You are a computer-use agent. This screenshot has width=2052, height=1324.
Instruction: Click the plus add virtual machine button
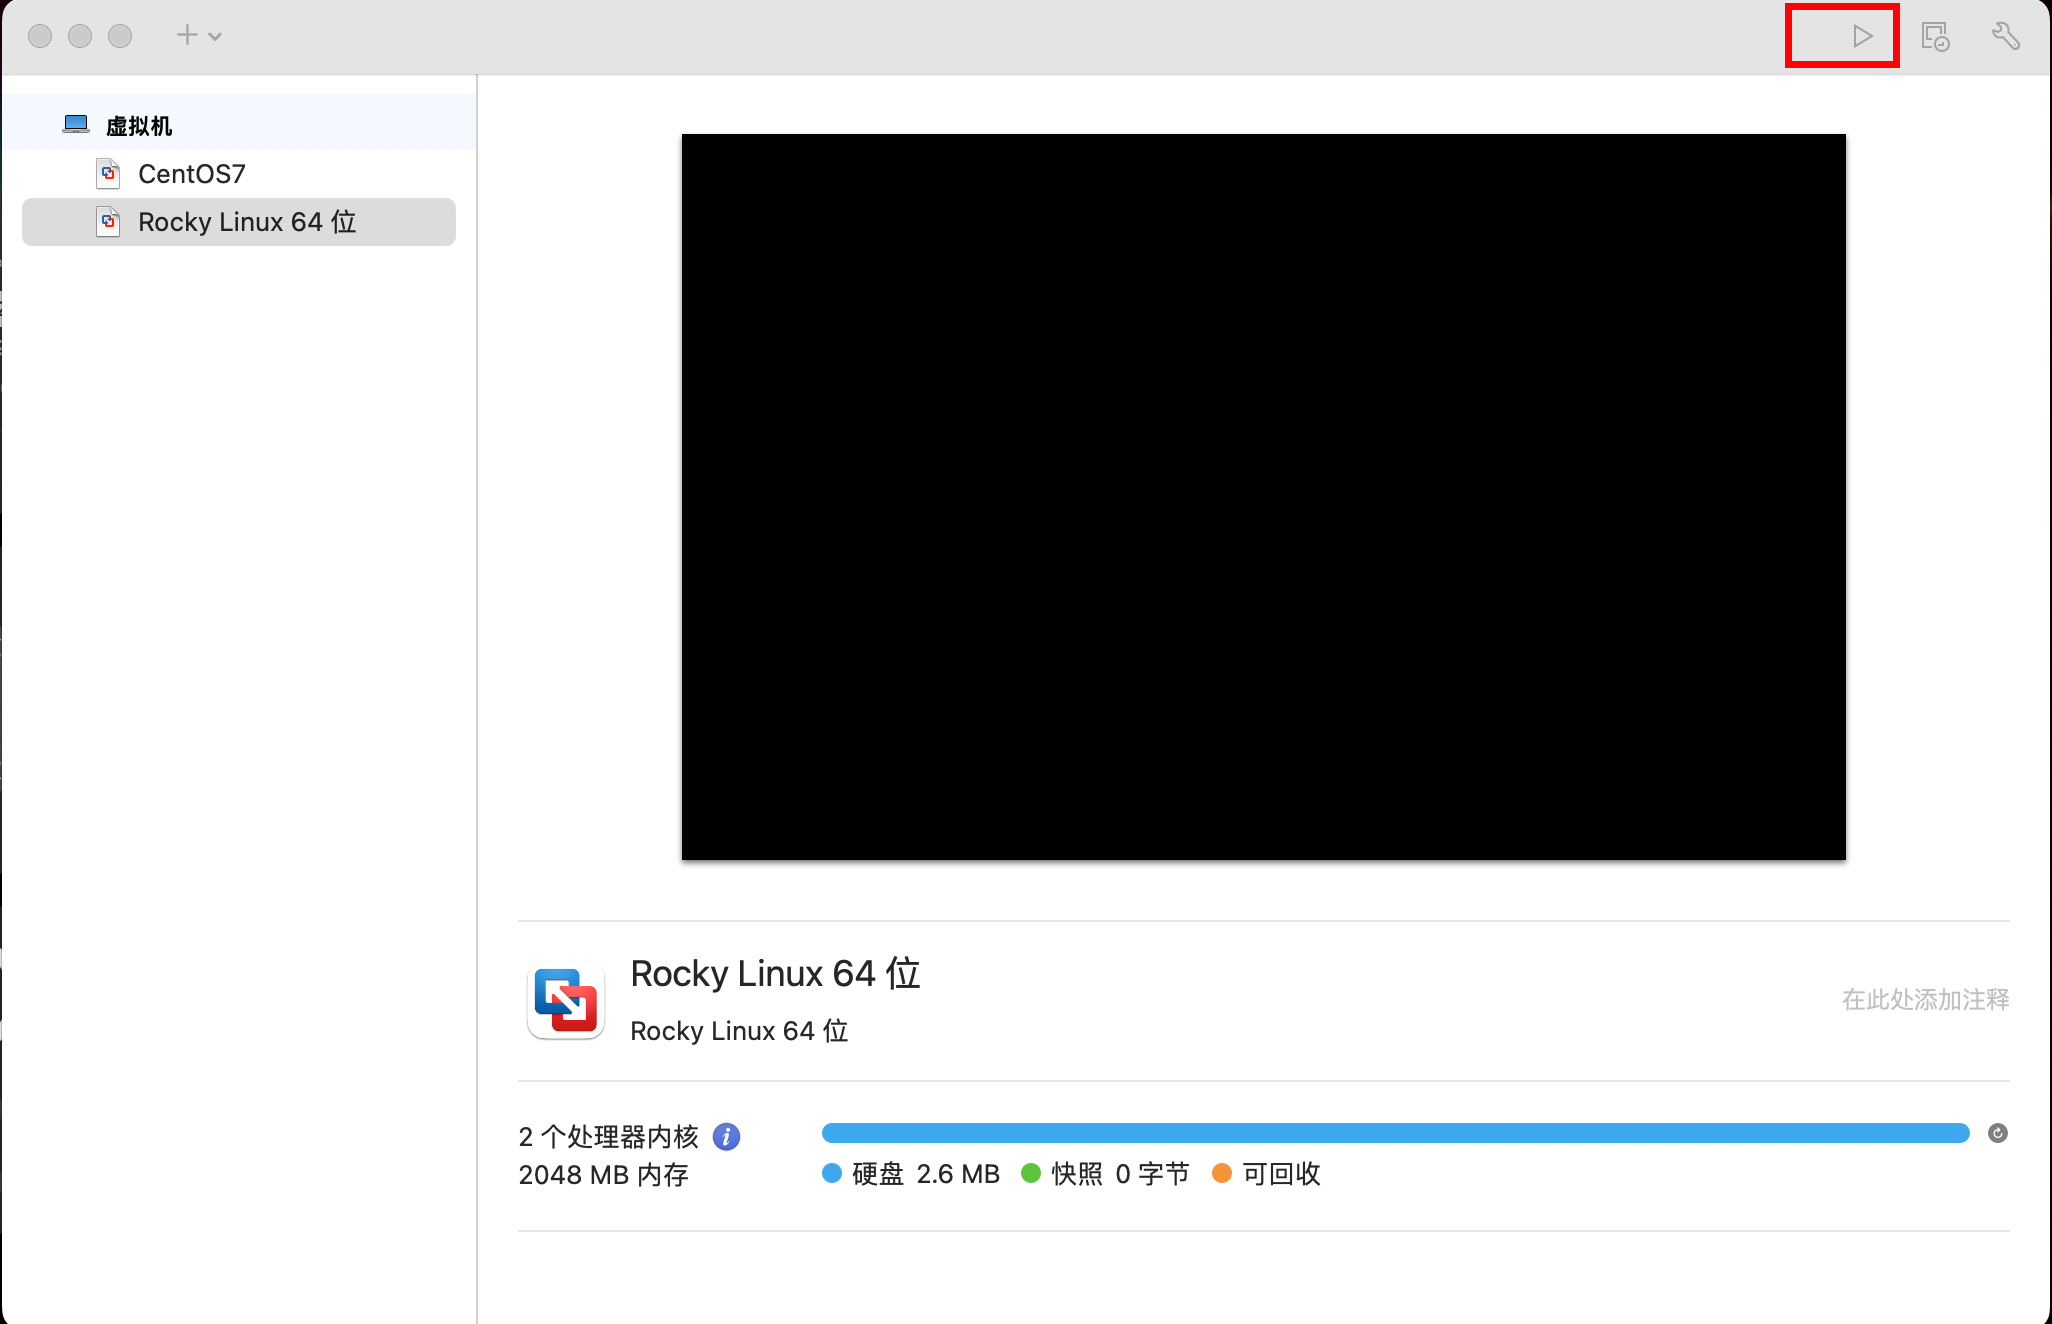click(x=187, y=35)
